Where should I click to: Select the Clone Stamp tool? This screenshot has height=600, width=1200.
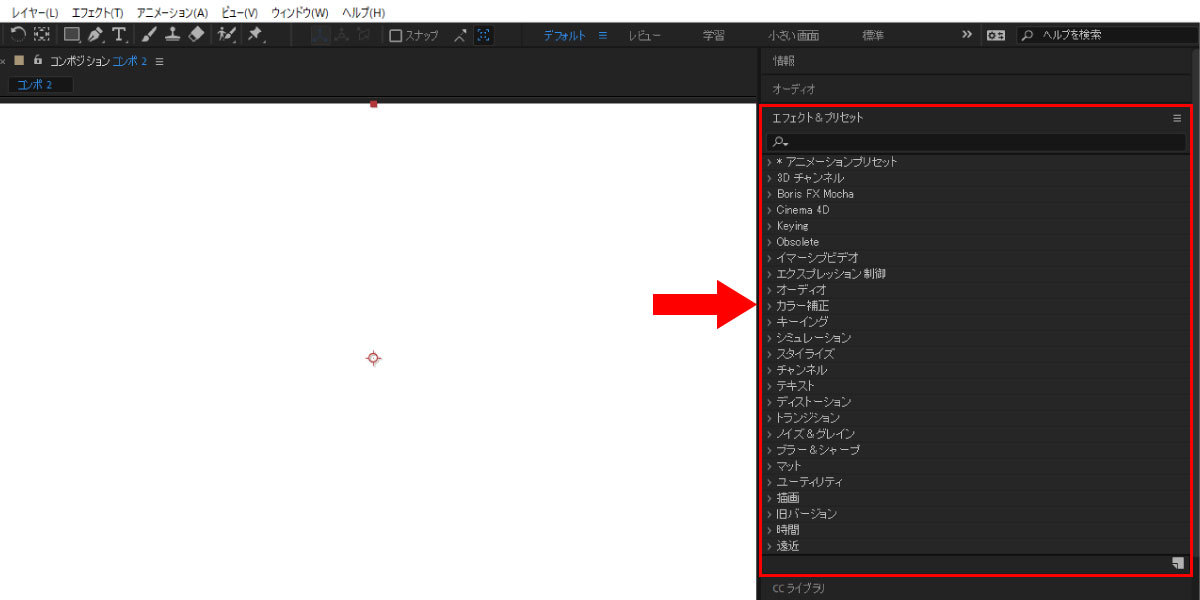coord(172,34)
